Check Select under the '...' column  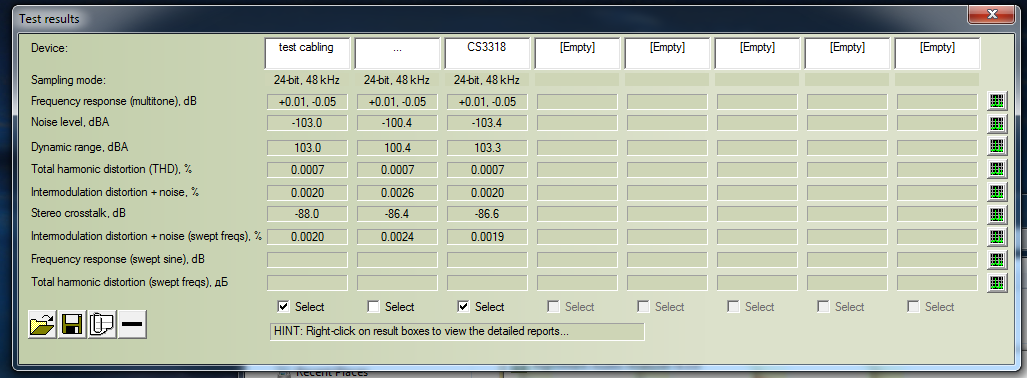click(373, 307)
